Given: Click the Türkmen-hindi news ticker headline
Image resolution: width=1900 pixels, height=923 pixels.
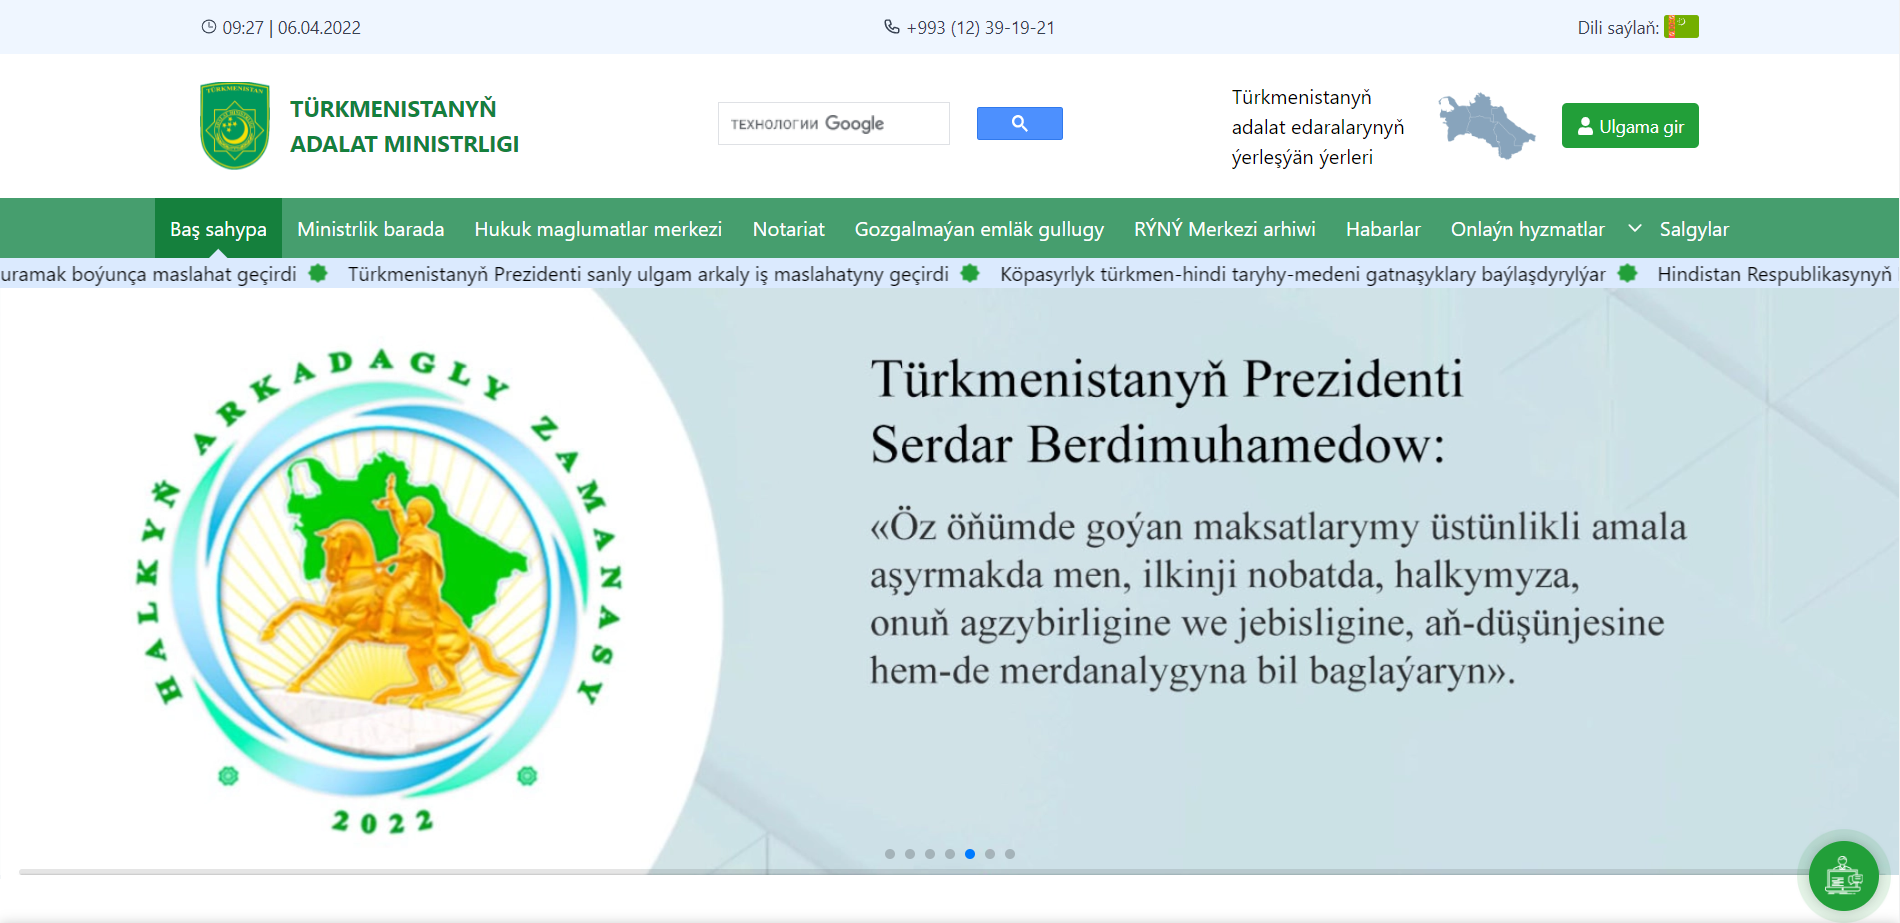Looking at the screenshot, I should coord(1302,274).
